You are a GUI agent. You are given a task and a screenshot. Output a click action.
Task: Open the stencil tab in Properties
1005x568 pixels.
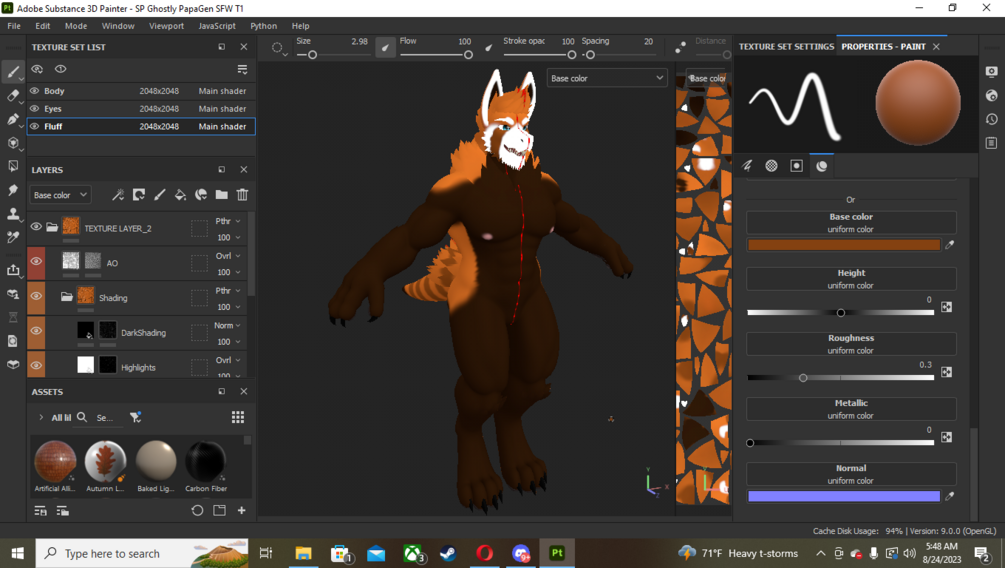[x=797, y=166]
